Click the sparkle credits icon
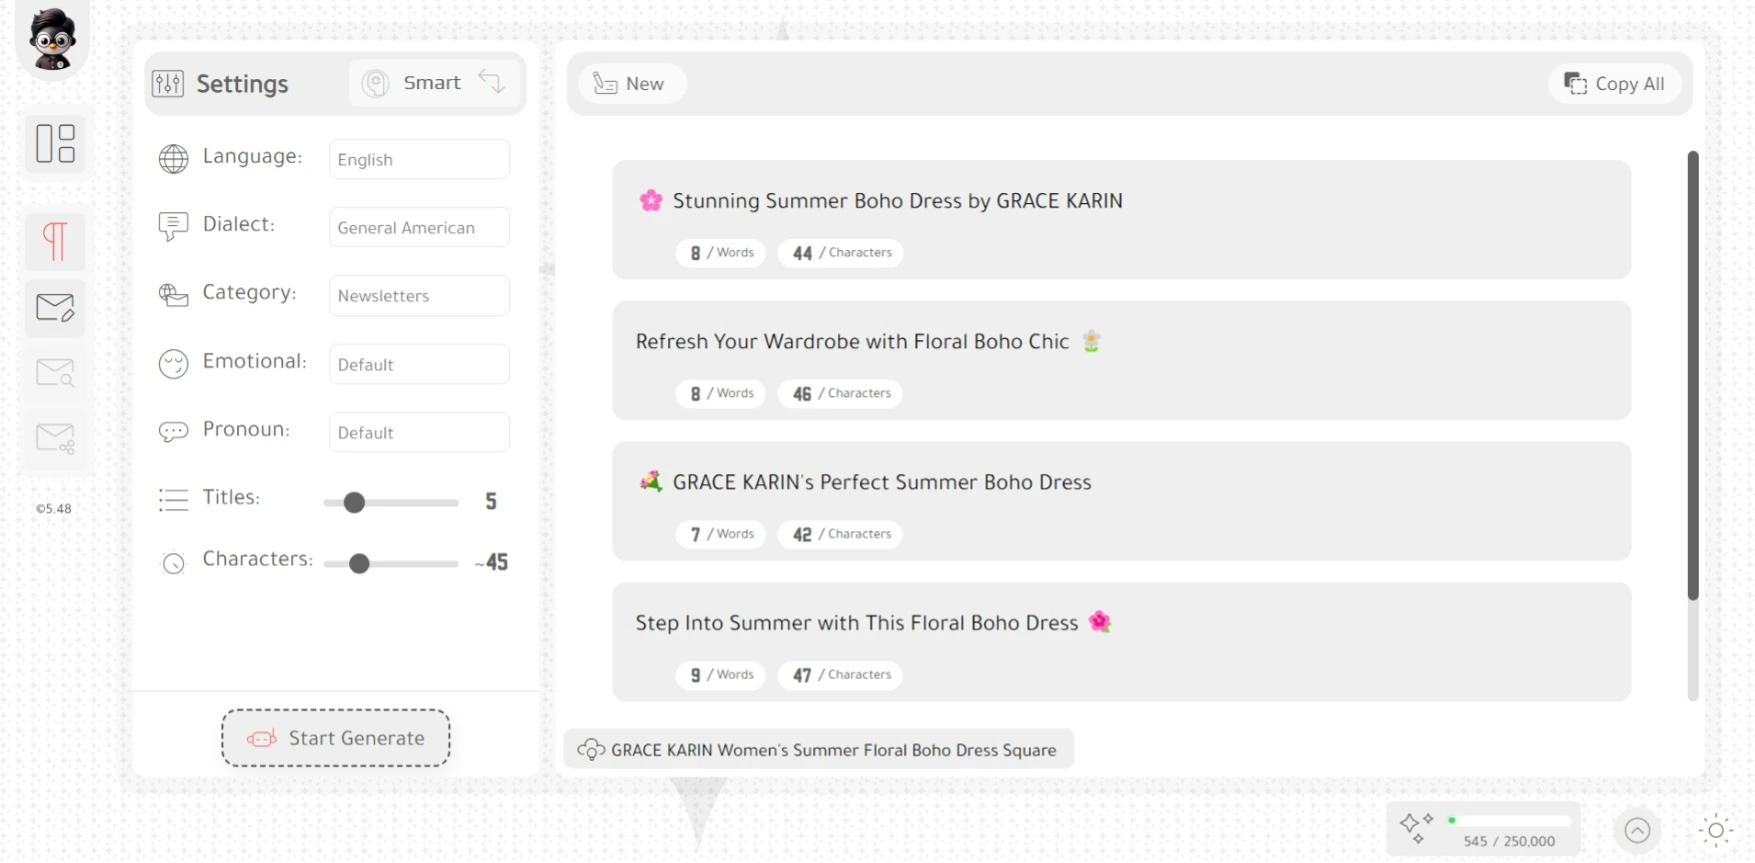The height and width of the screenshot is (863, 1755). tap(1416, 828)
